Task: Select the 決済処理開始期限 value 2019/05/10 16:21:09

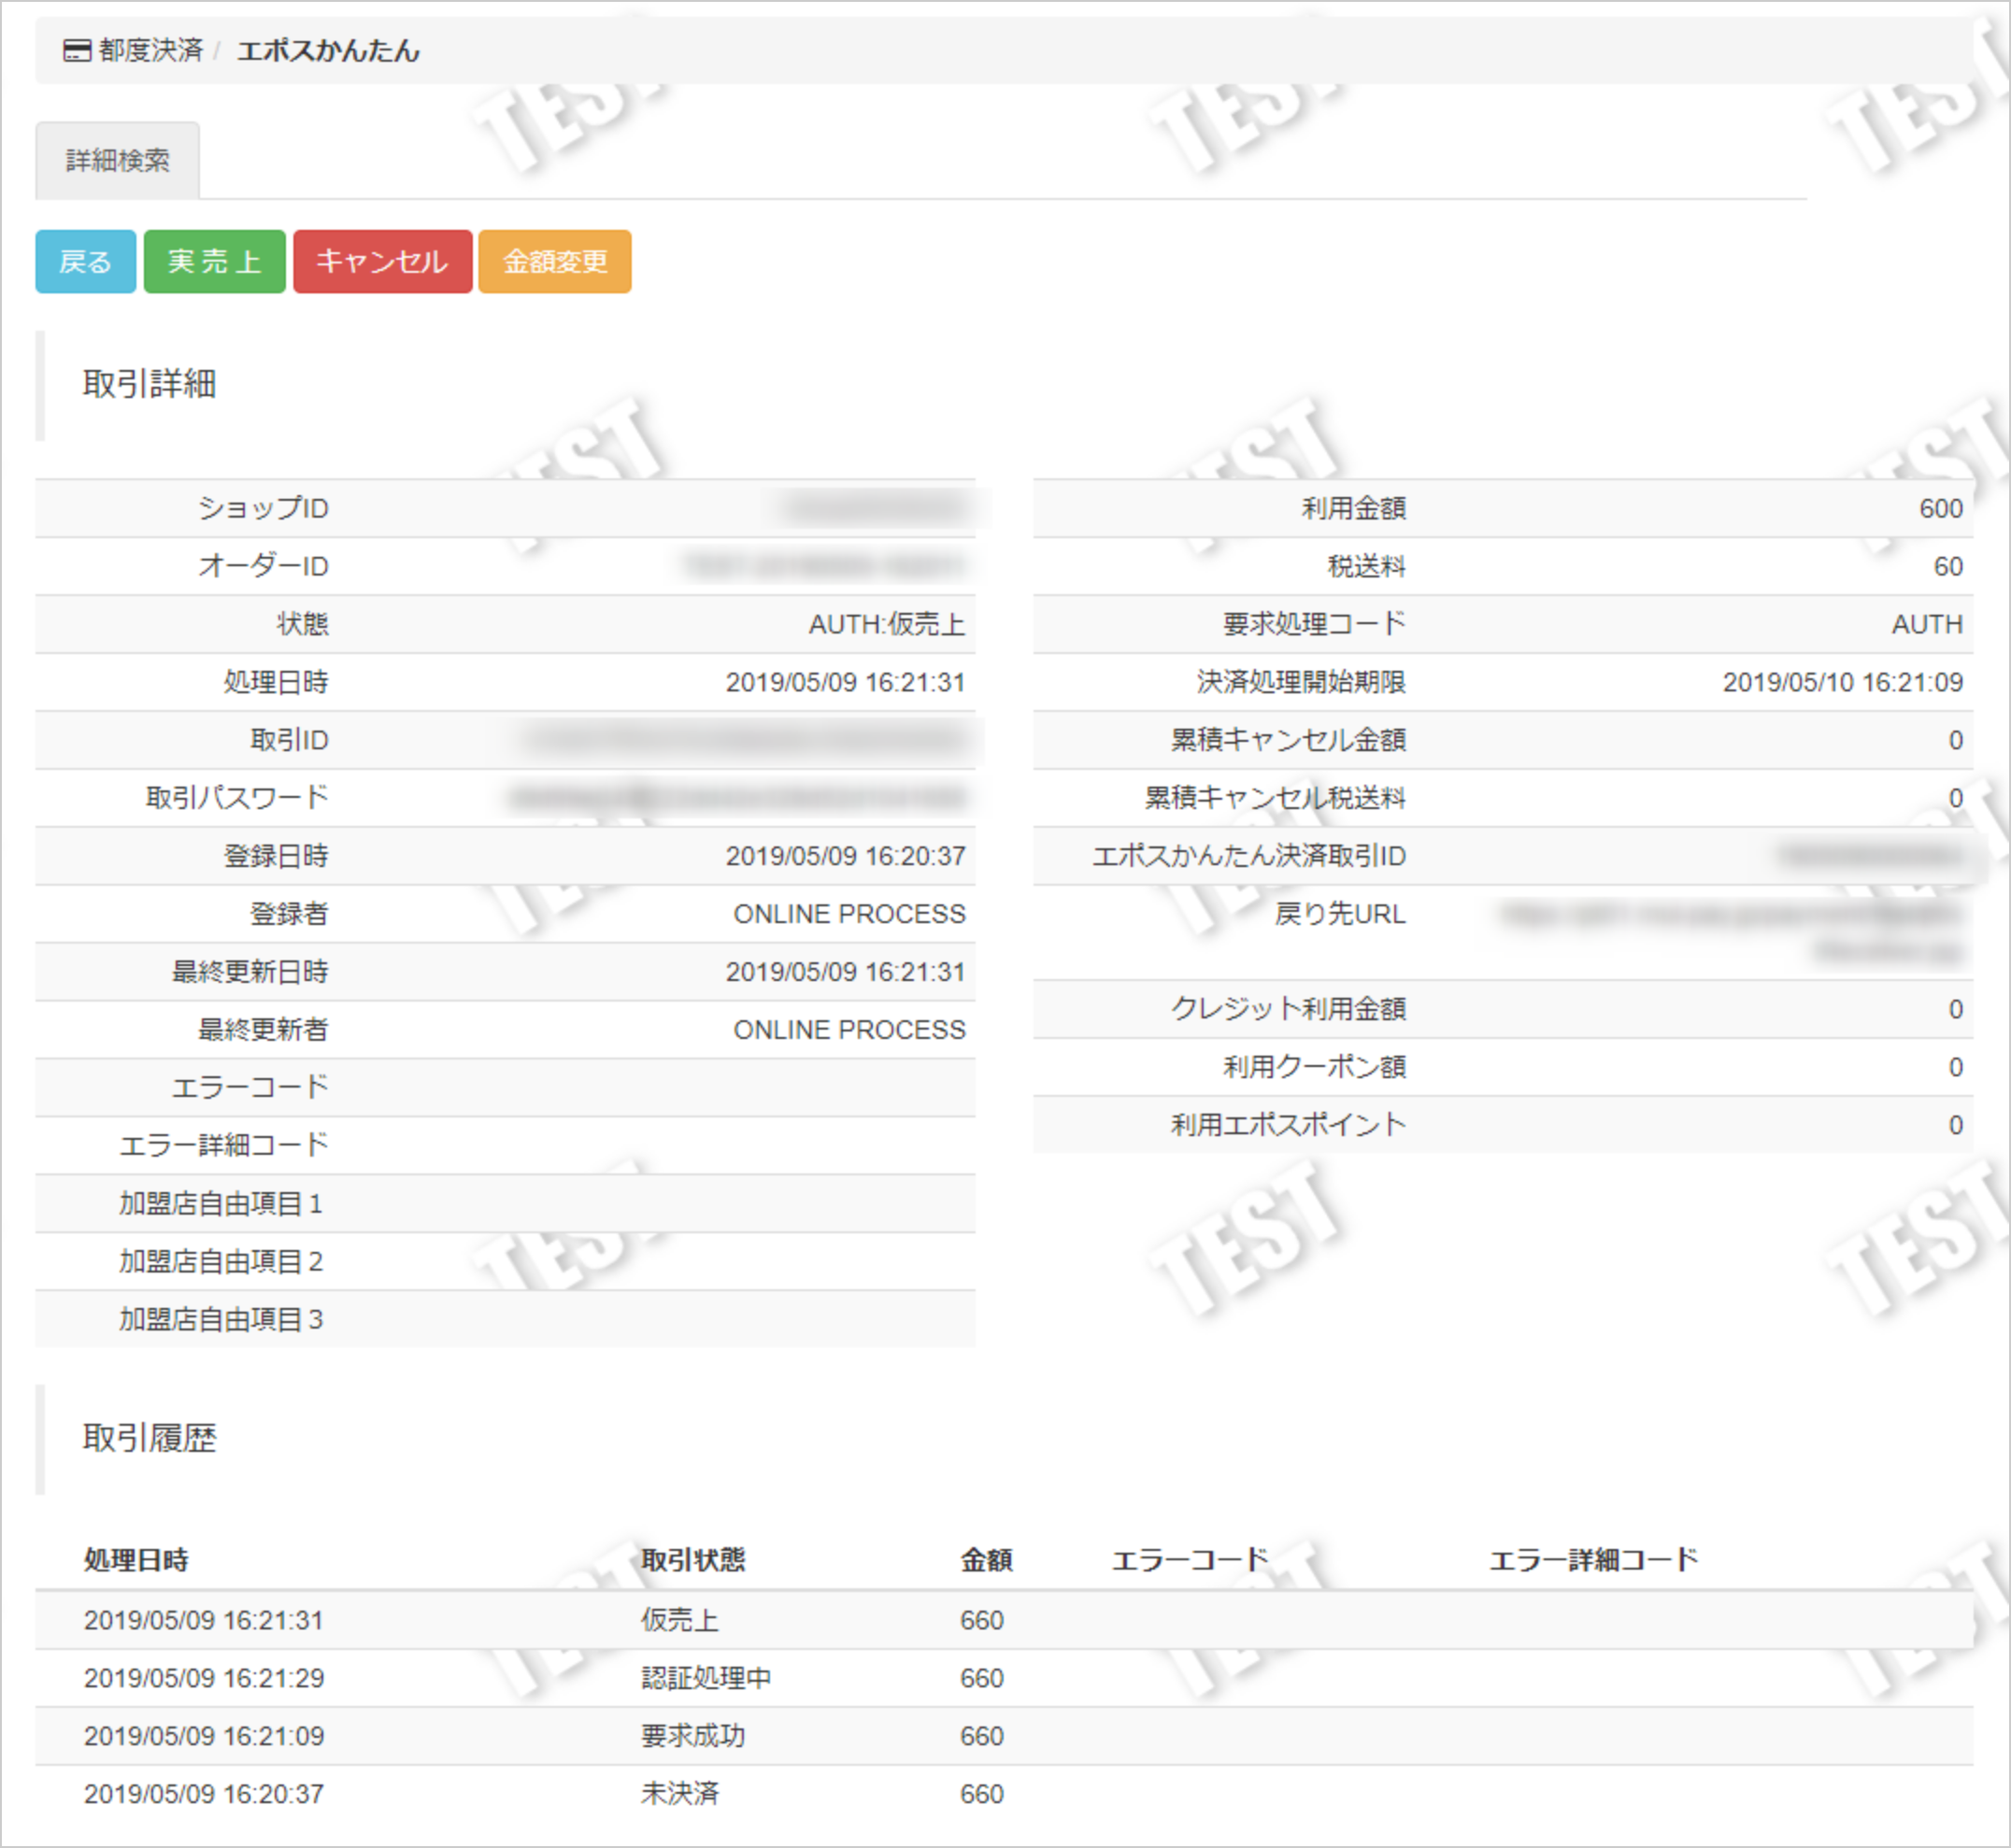Action: point(1843,682)
